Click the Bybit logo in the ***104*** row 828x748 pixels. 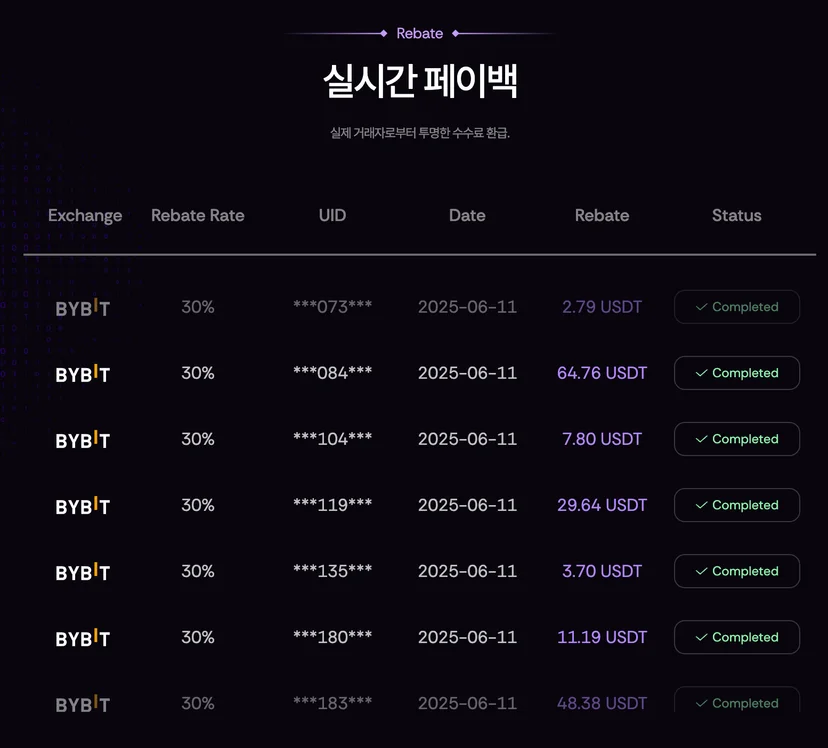[x=83, y=440]
